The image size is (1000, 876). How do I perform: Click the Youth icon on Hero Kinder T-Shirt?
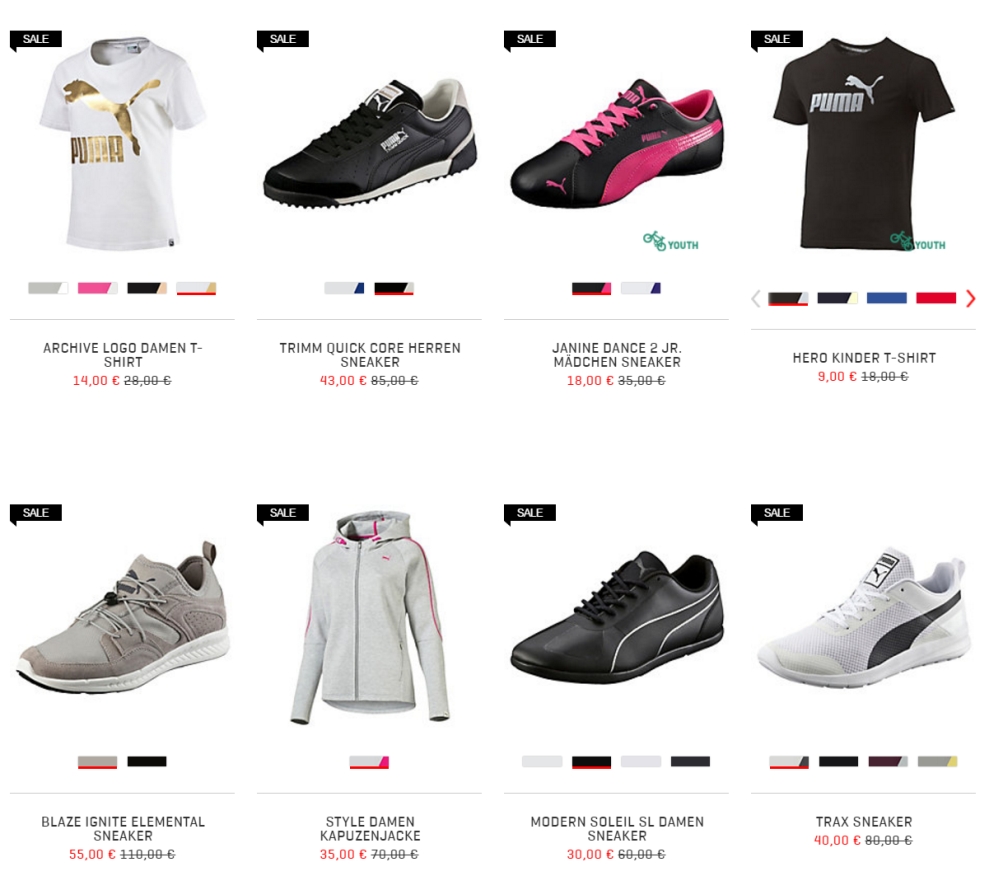(x=918, y=242)
